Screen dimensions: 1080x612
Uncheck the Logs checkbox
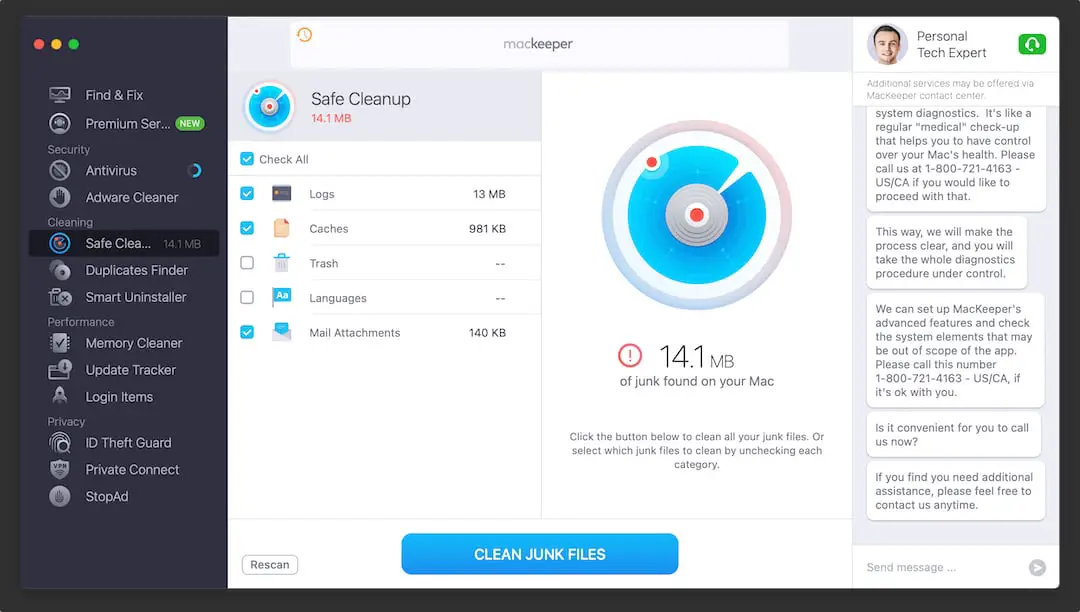(x=247, y=193)
